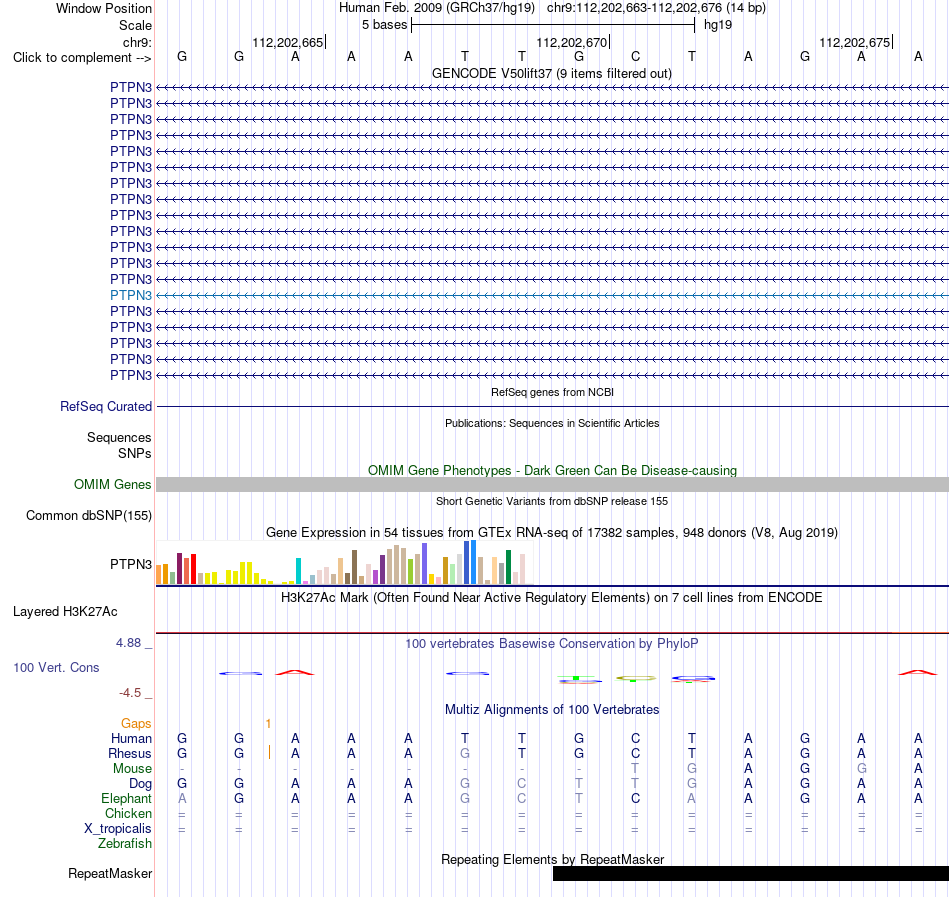Click the Layered H3K27Ac label
The height and width of the screenshot is (897, 950).
tap(65, 612)
